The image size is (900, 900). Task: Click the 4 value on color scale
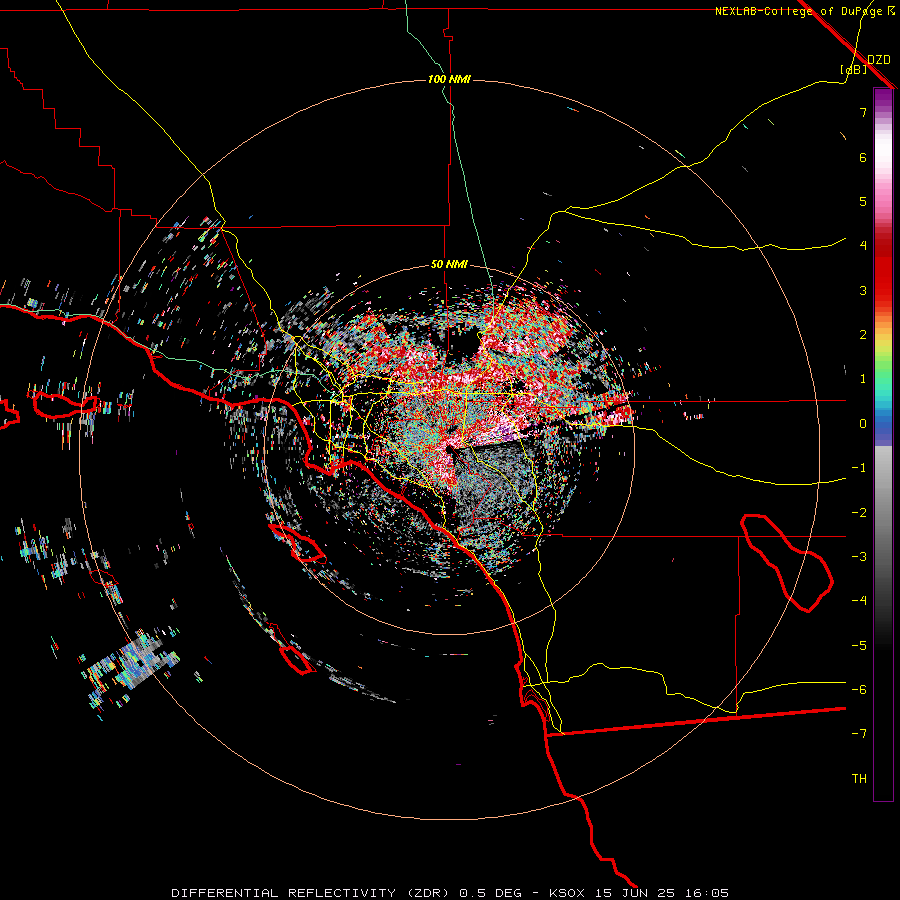(x=863, y=245)
